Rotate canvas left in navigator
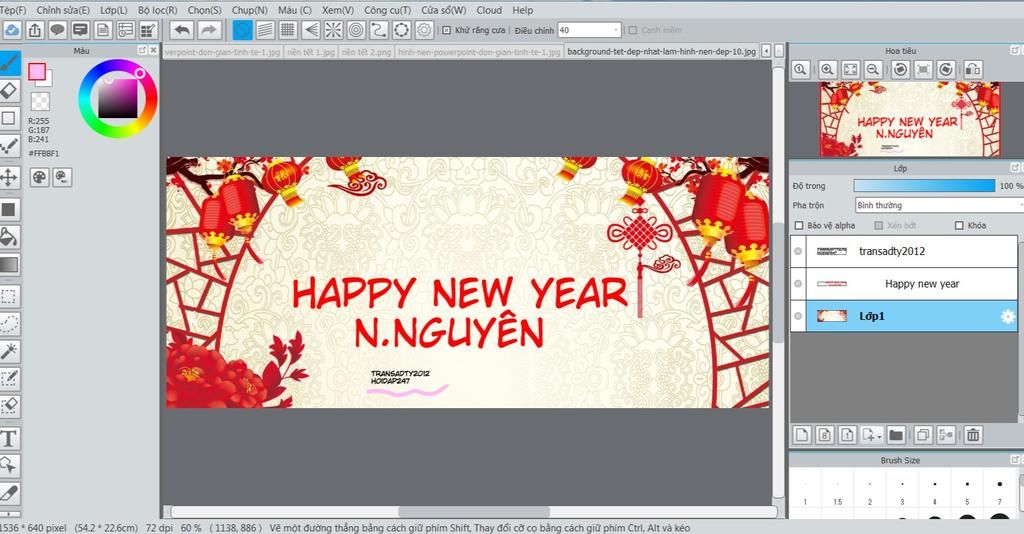 (x=901, y=70)
